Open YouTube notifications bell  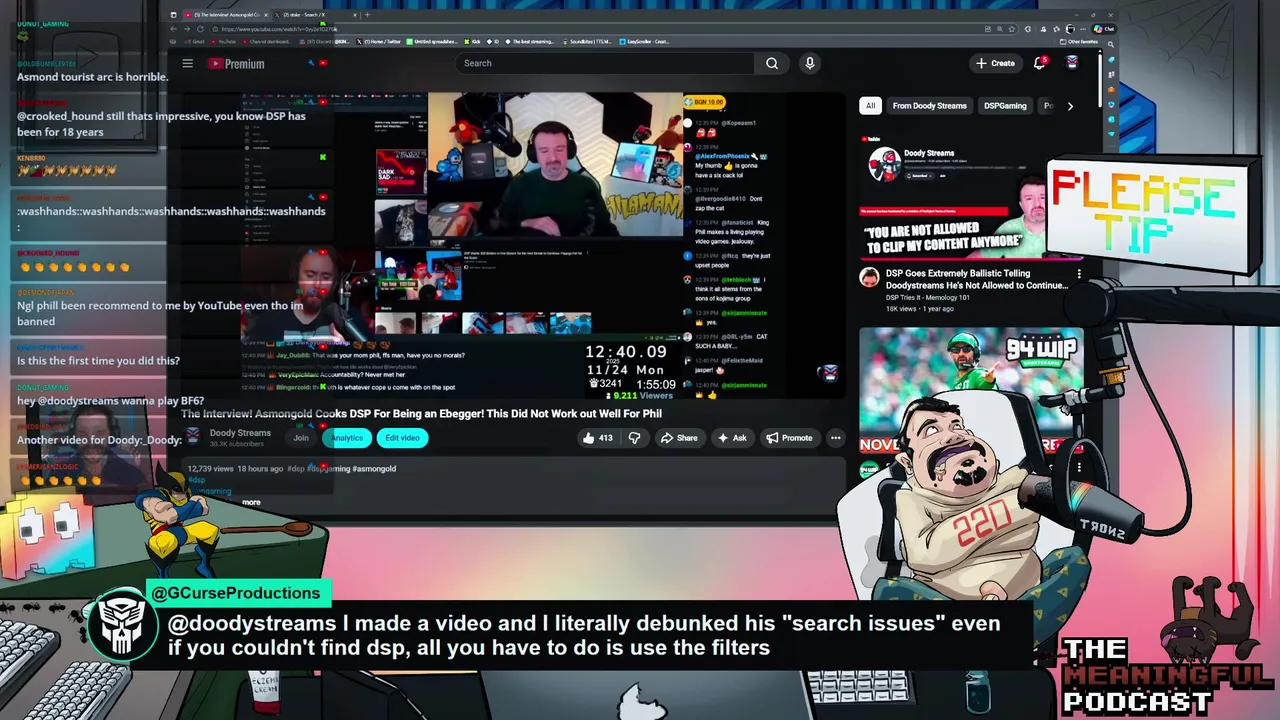tap(1040, 62)
